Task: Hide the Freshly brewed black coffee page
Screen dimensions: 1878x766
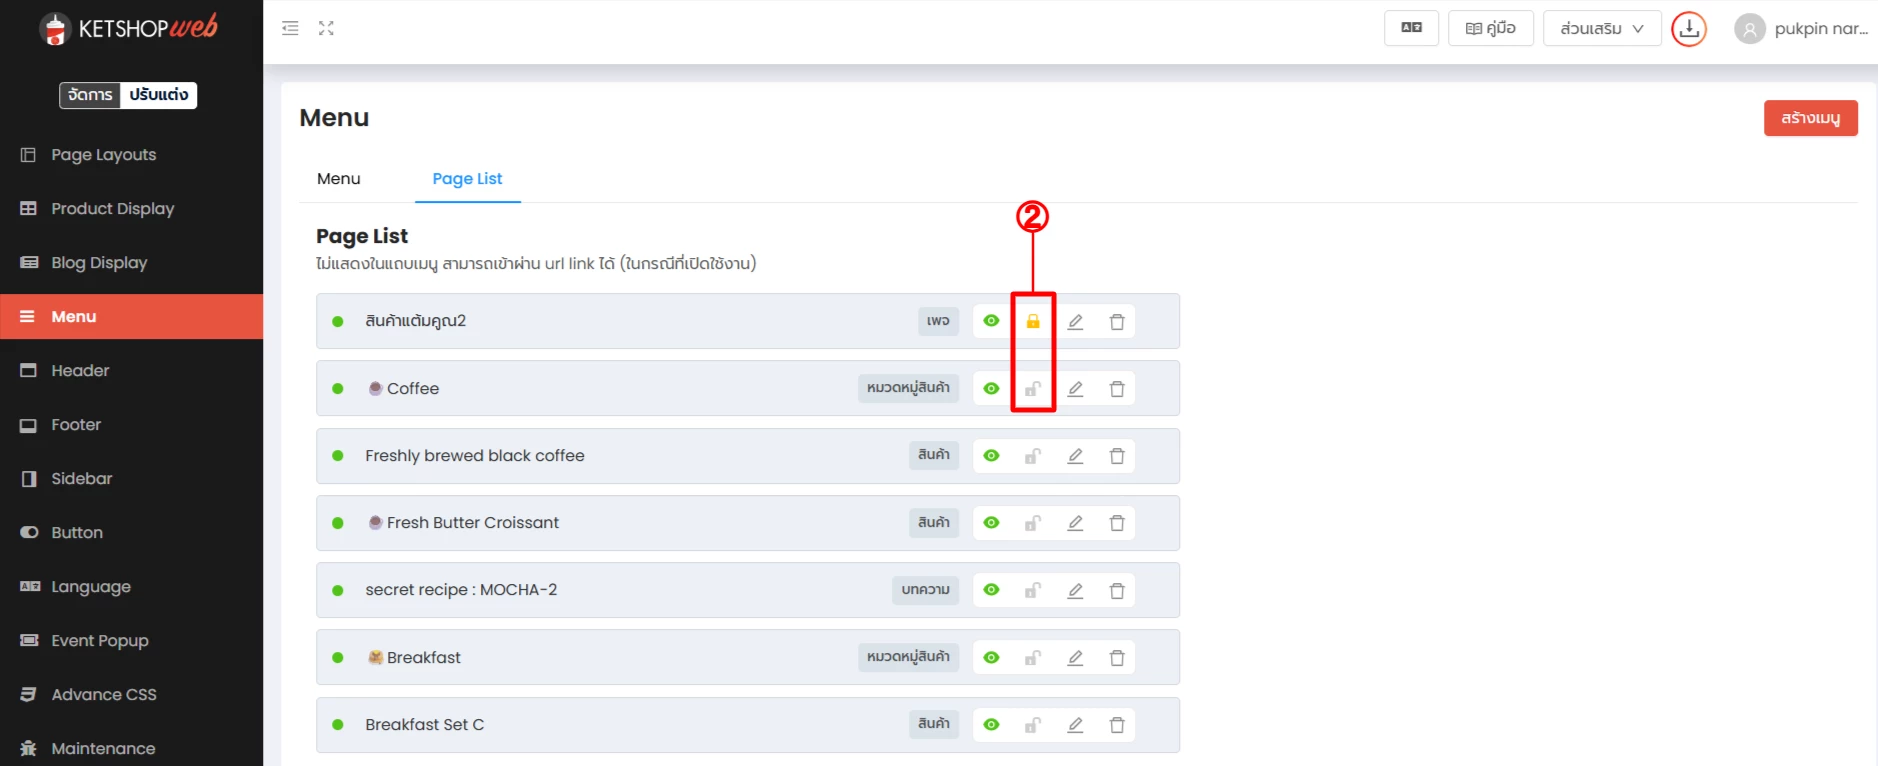Action: [991, 455]
